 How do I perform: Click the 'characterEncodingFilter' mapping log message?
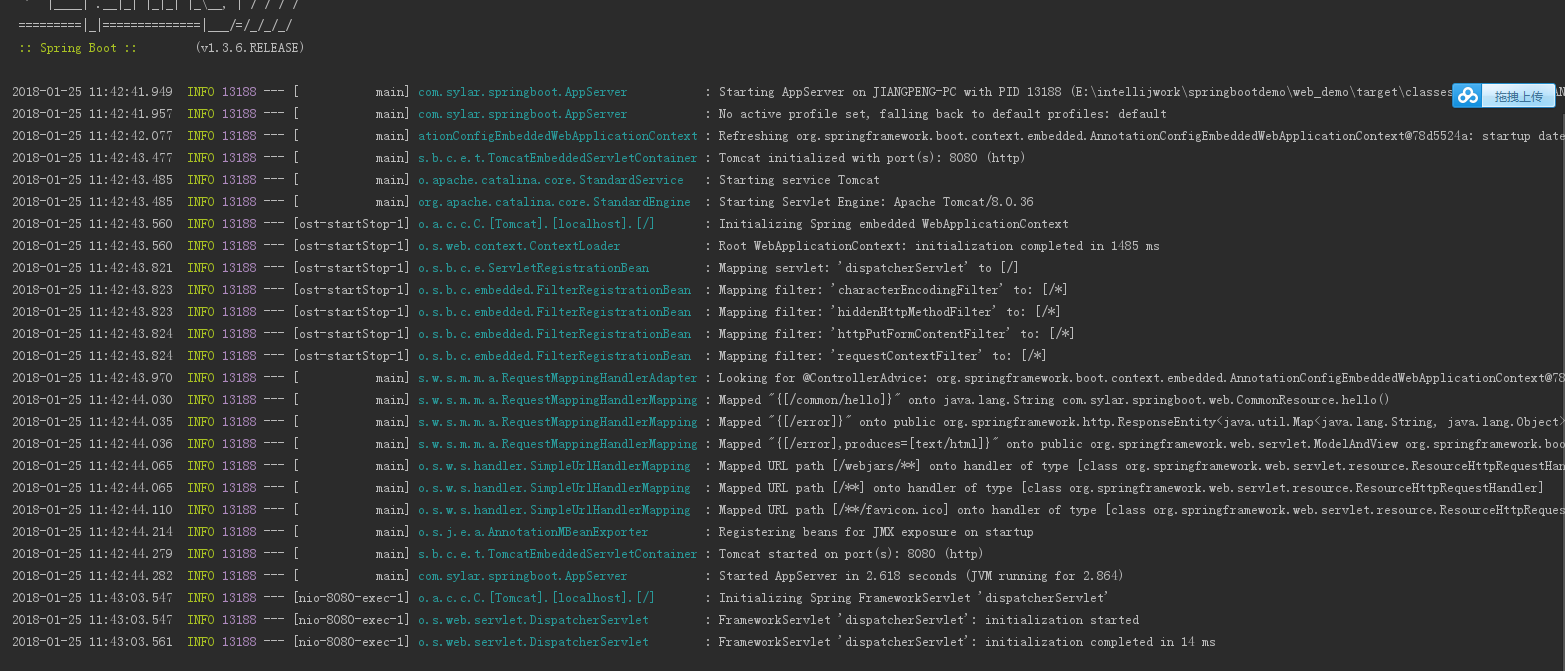tap(892, 290)
